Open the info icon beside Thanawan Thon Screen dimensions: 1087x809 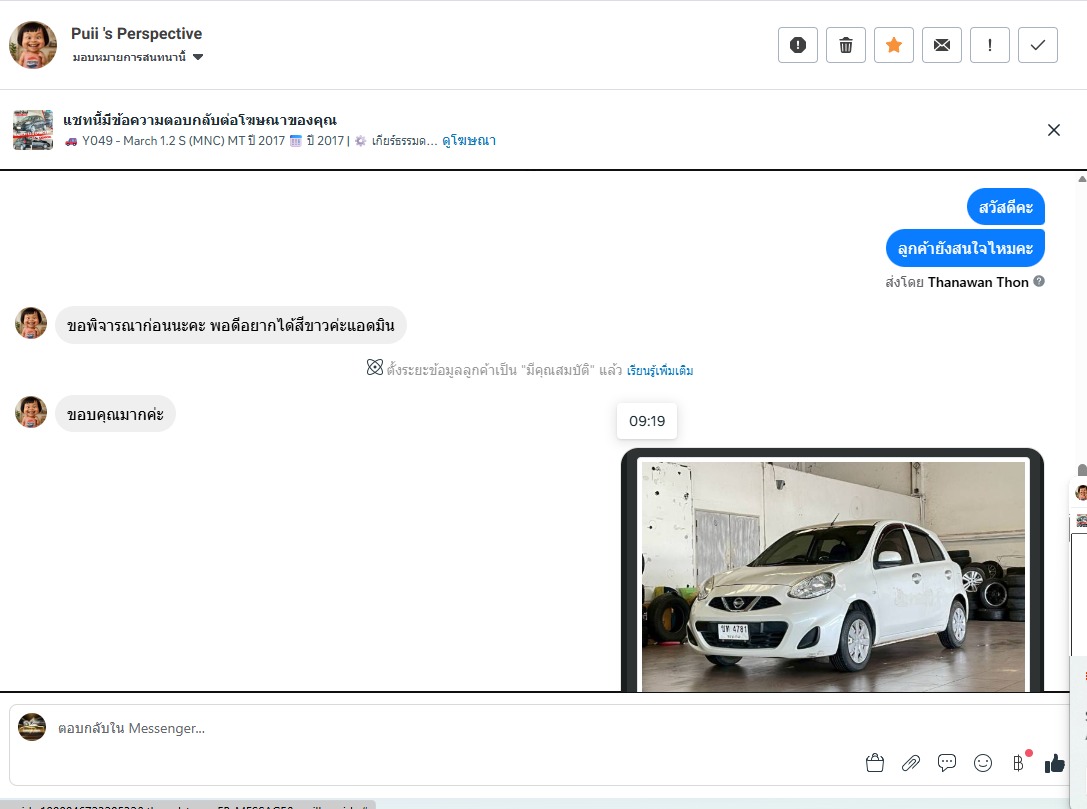[x=1039, y=282]
